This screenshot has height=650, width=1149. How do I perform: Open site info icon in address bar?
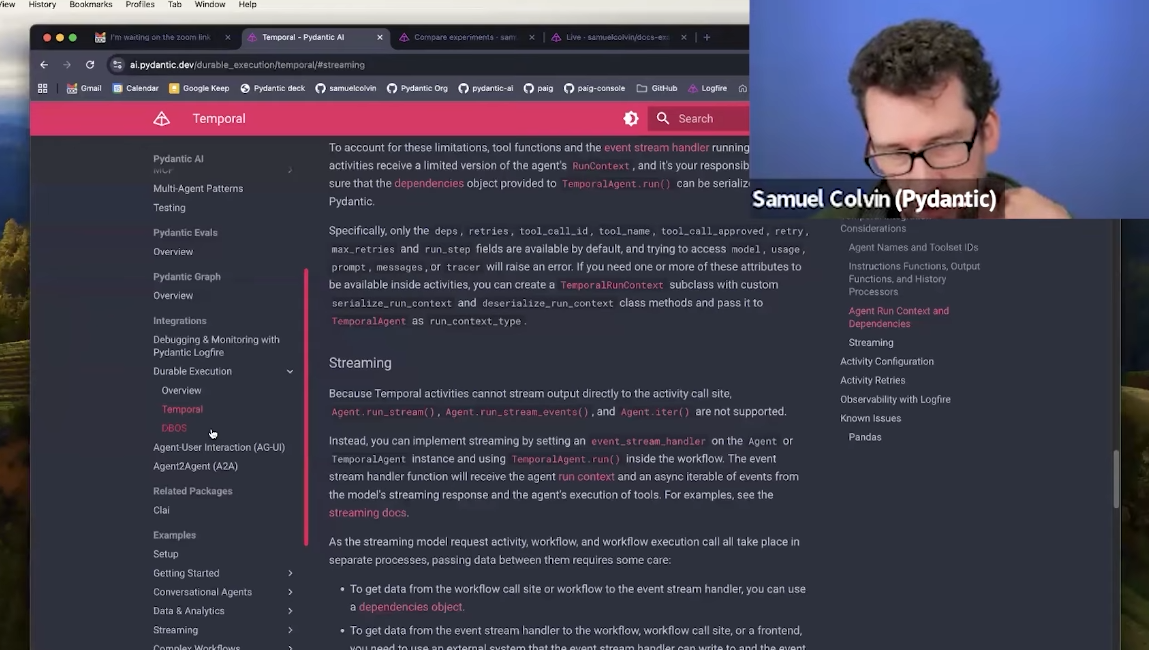pos(117,64)
